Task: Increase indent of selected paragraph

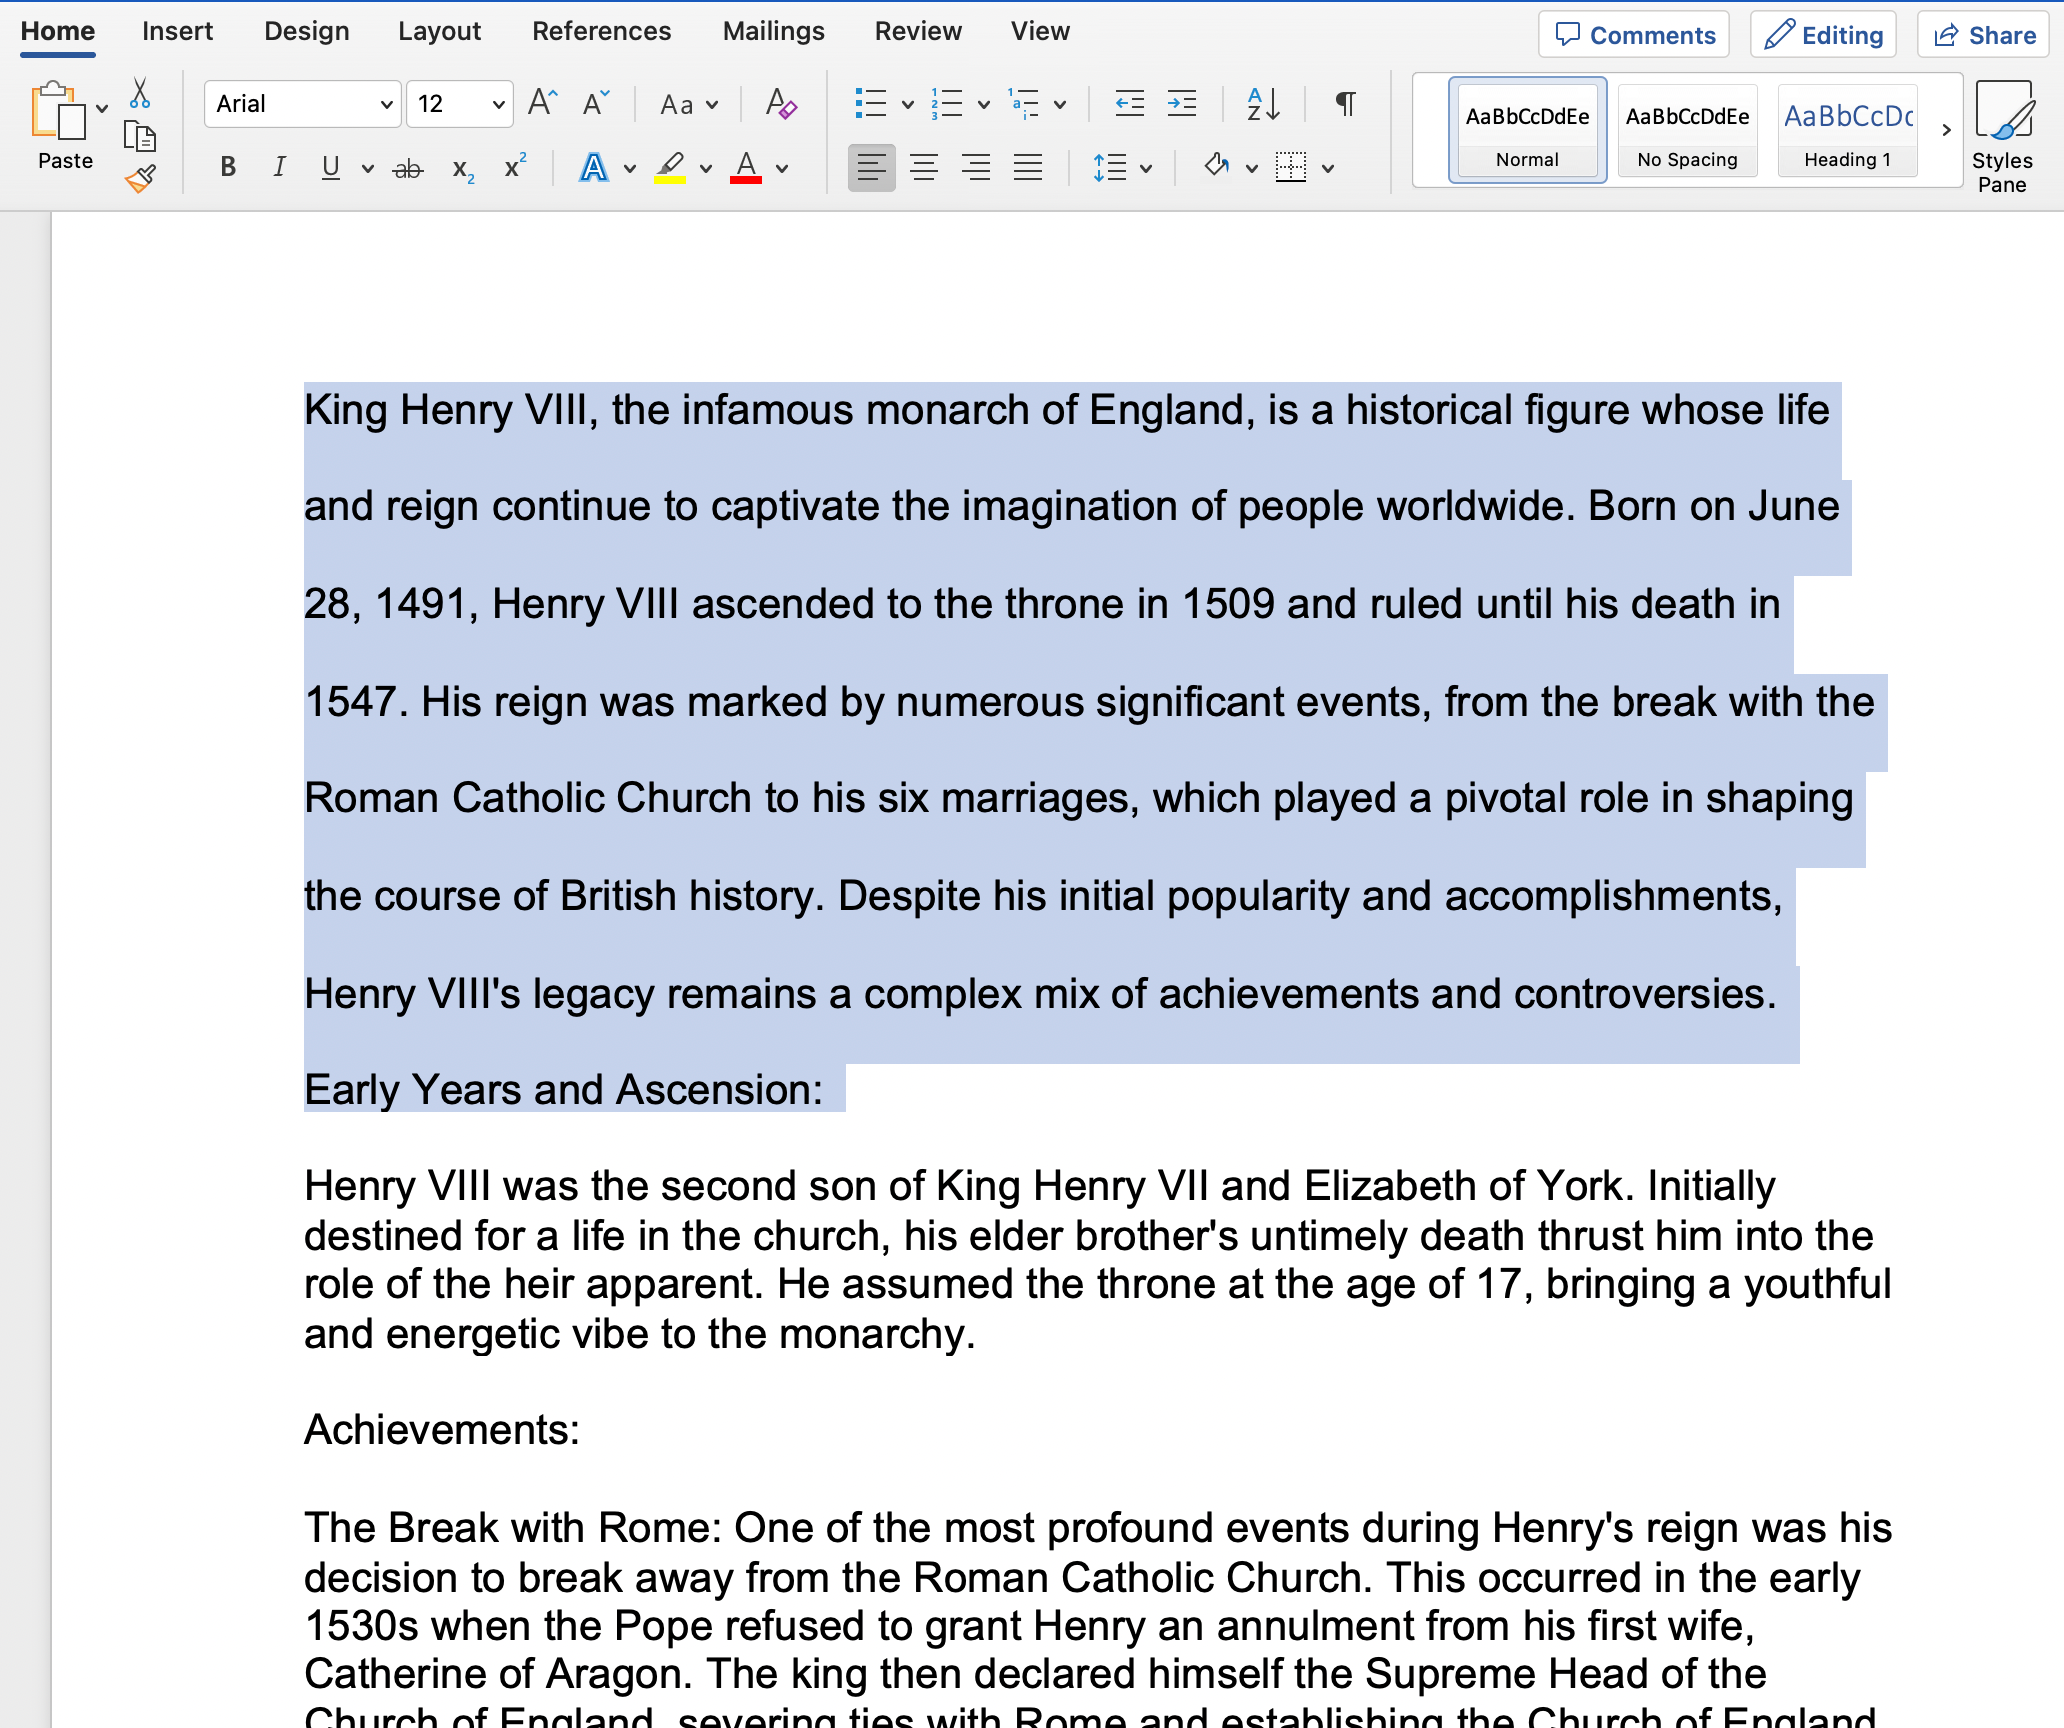Action: (1182, 103)
